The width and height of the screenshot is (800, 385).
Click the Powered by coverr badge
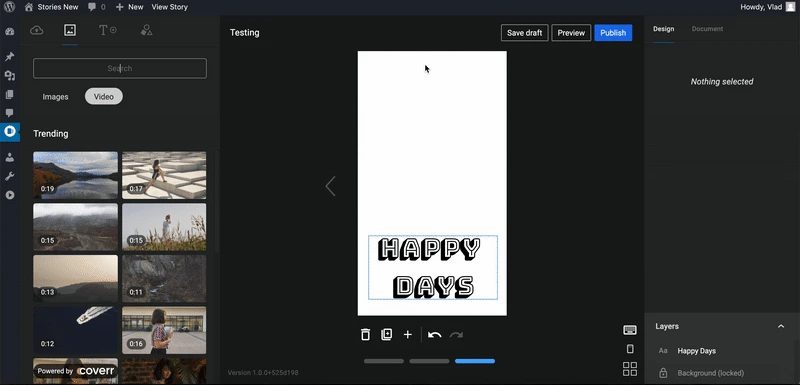pyautogui.click(x=76, y=371)
